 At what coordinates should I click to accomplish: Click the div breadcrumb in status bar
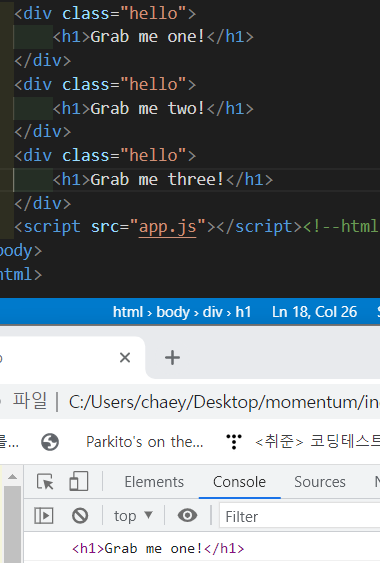[x=213, y=312]
